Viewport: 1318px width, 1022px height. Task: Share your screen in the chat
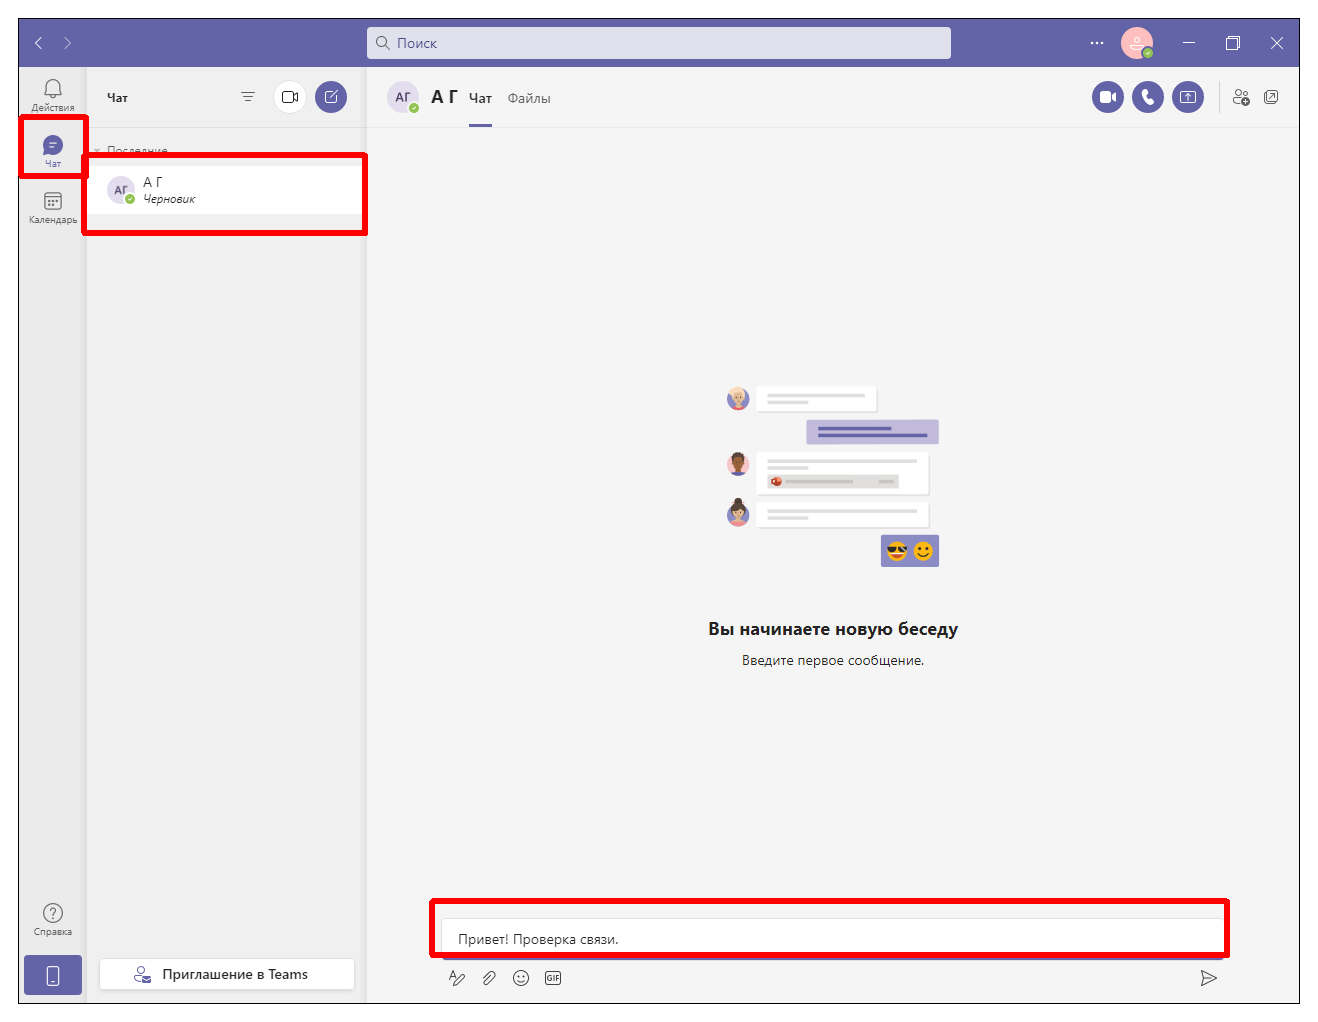pyautogui.click(x=1187, y=97)
